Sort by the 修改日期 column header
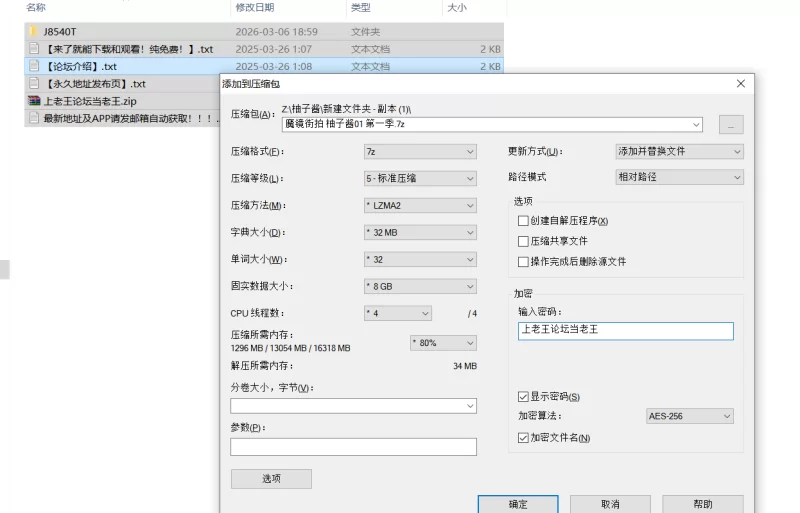This screenshot has width=800, height=513. 255,8
